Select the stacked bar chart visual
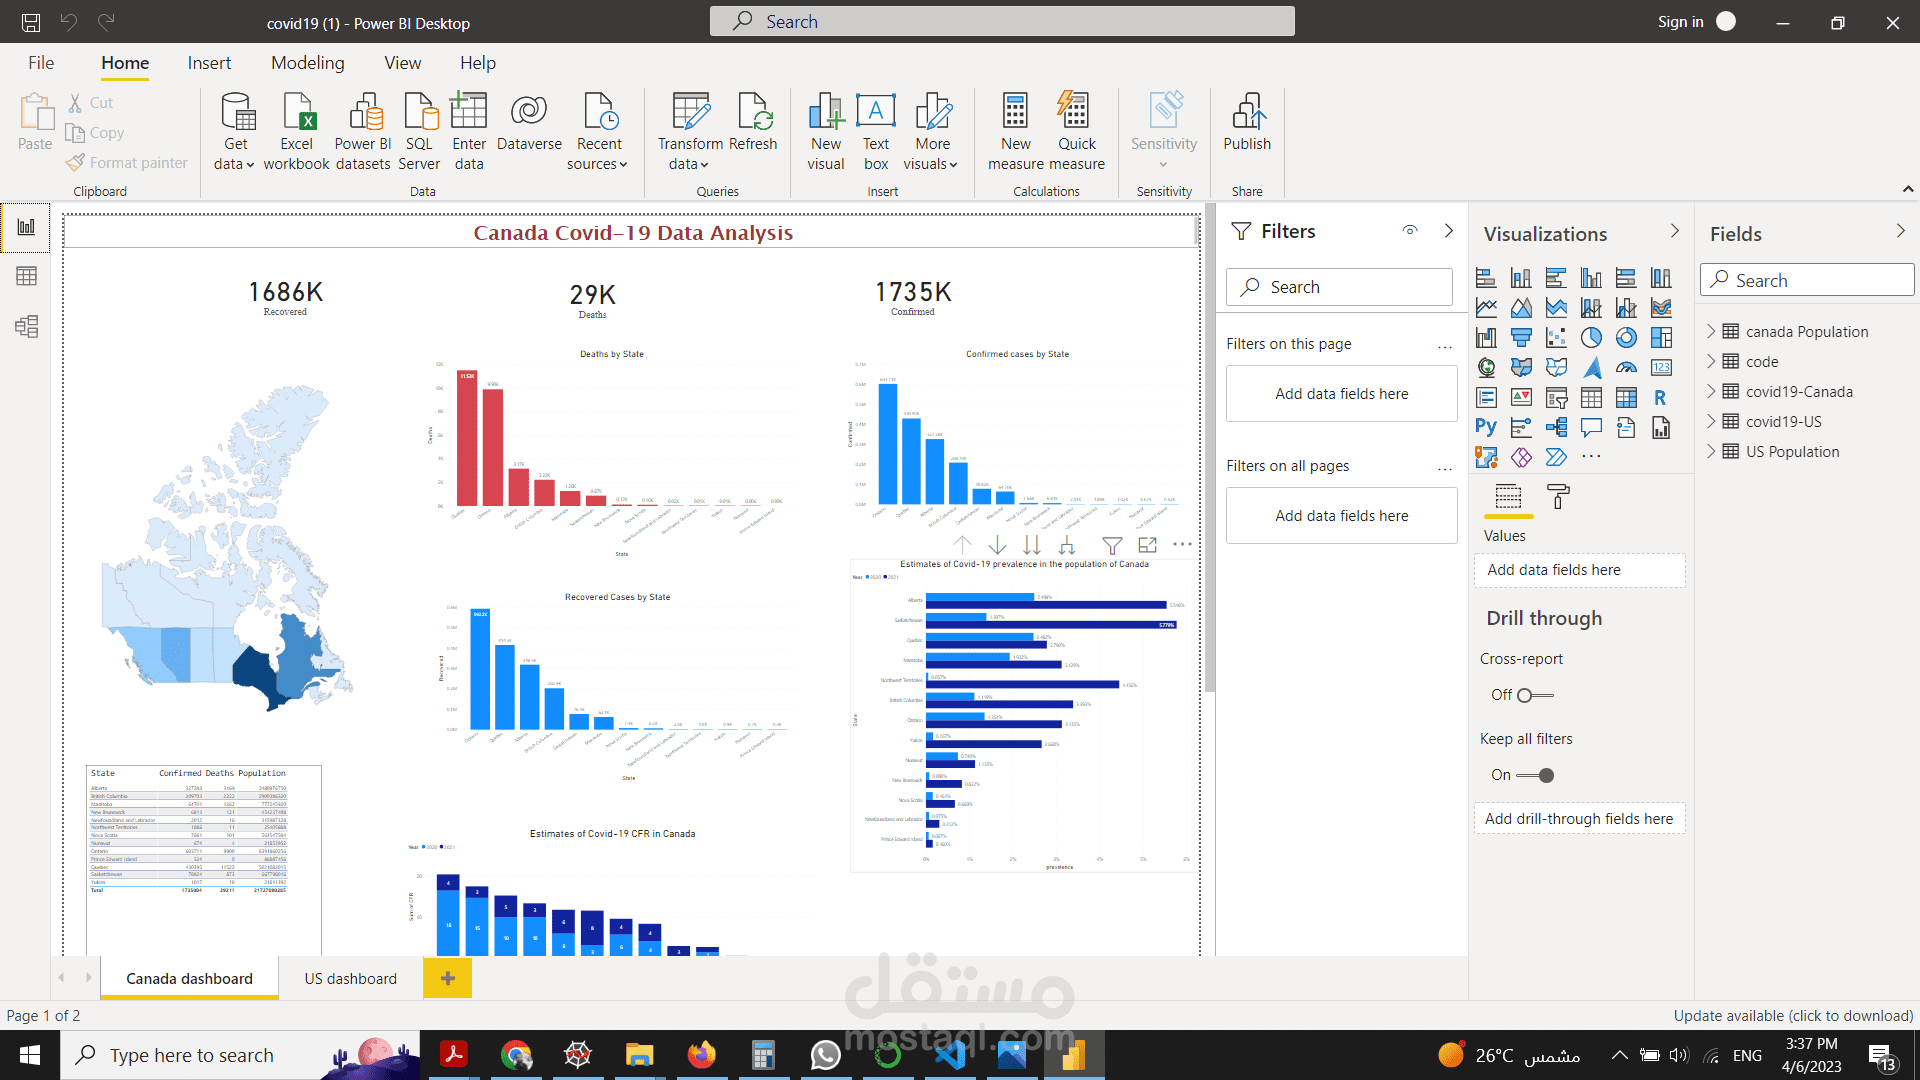 (x=1486, y=278)
